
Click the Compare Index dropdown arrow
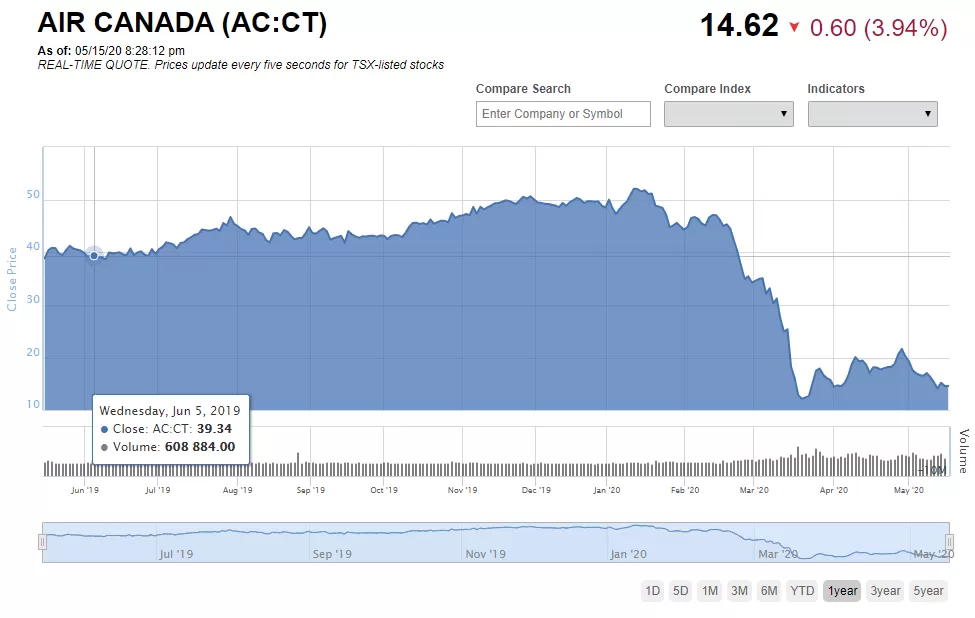783,114
